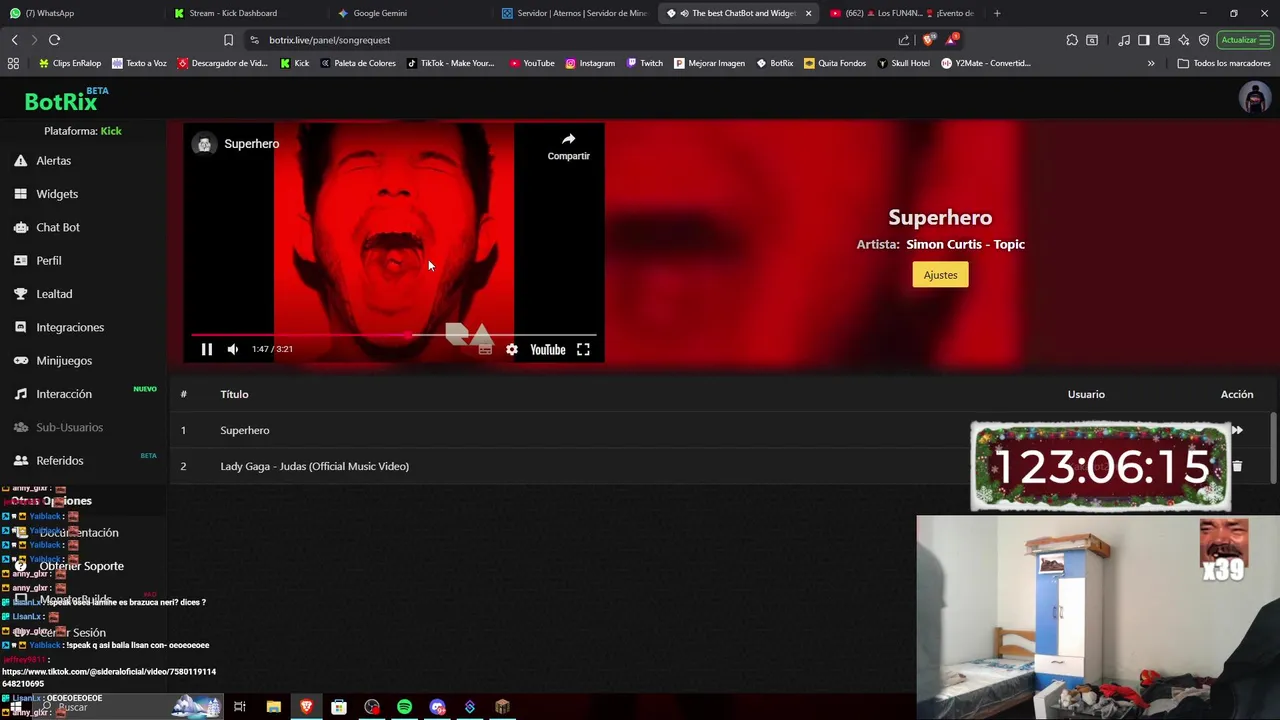Open the Brave VPN shield icon
The image size is (1280, 720).
1204,40
